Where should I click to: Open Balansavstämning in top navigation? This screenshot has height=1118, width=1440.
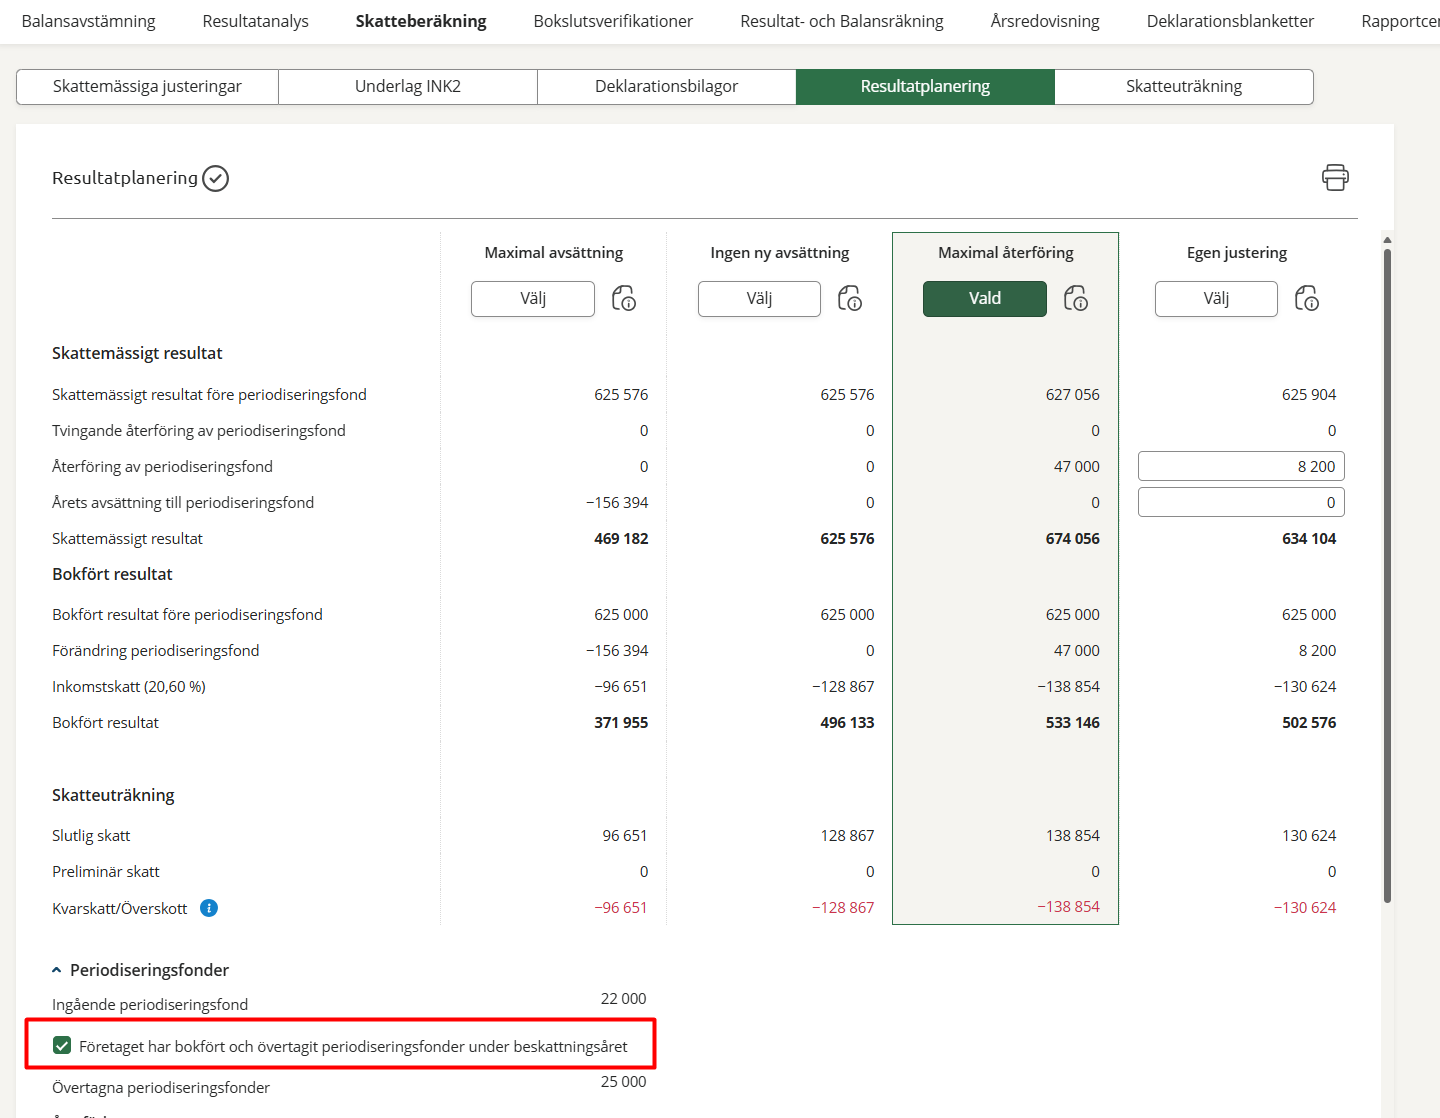(88, 21)
